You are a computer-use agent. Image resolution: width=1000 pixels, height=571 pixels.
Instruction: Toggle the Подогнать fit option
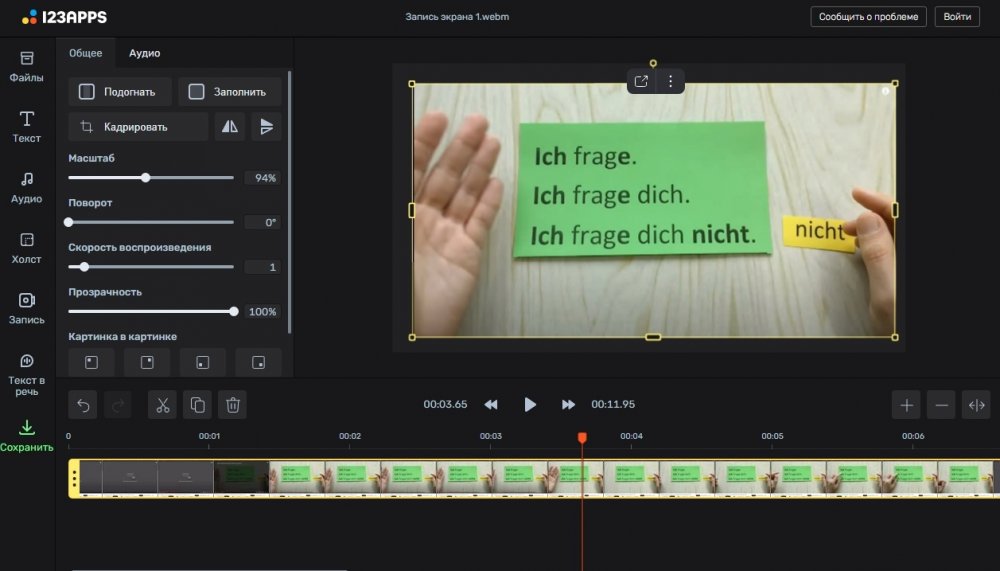(x=120, y=92)
